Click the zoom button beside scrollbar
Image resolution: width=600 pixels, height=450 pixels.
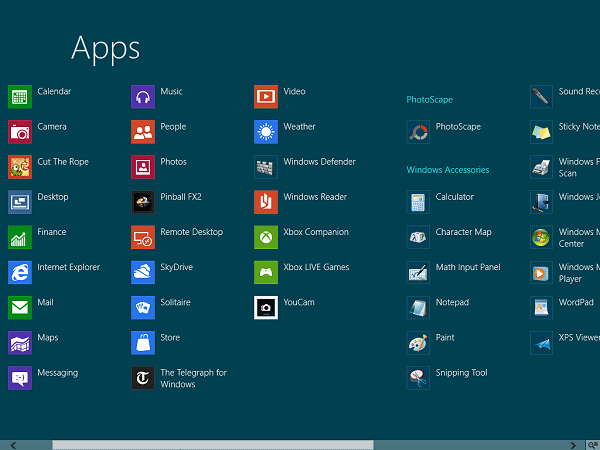(593, 445)
